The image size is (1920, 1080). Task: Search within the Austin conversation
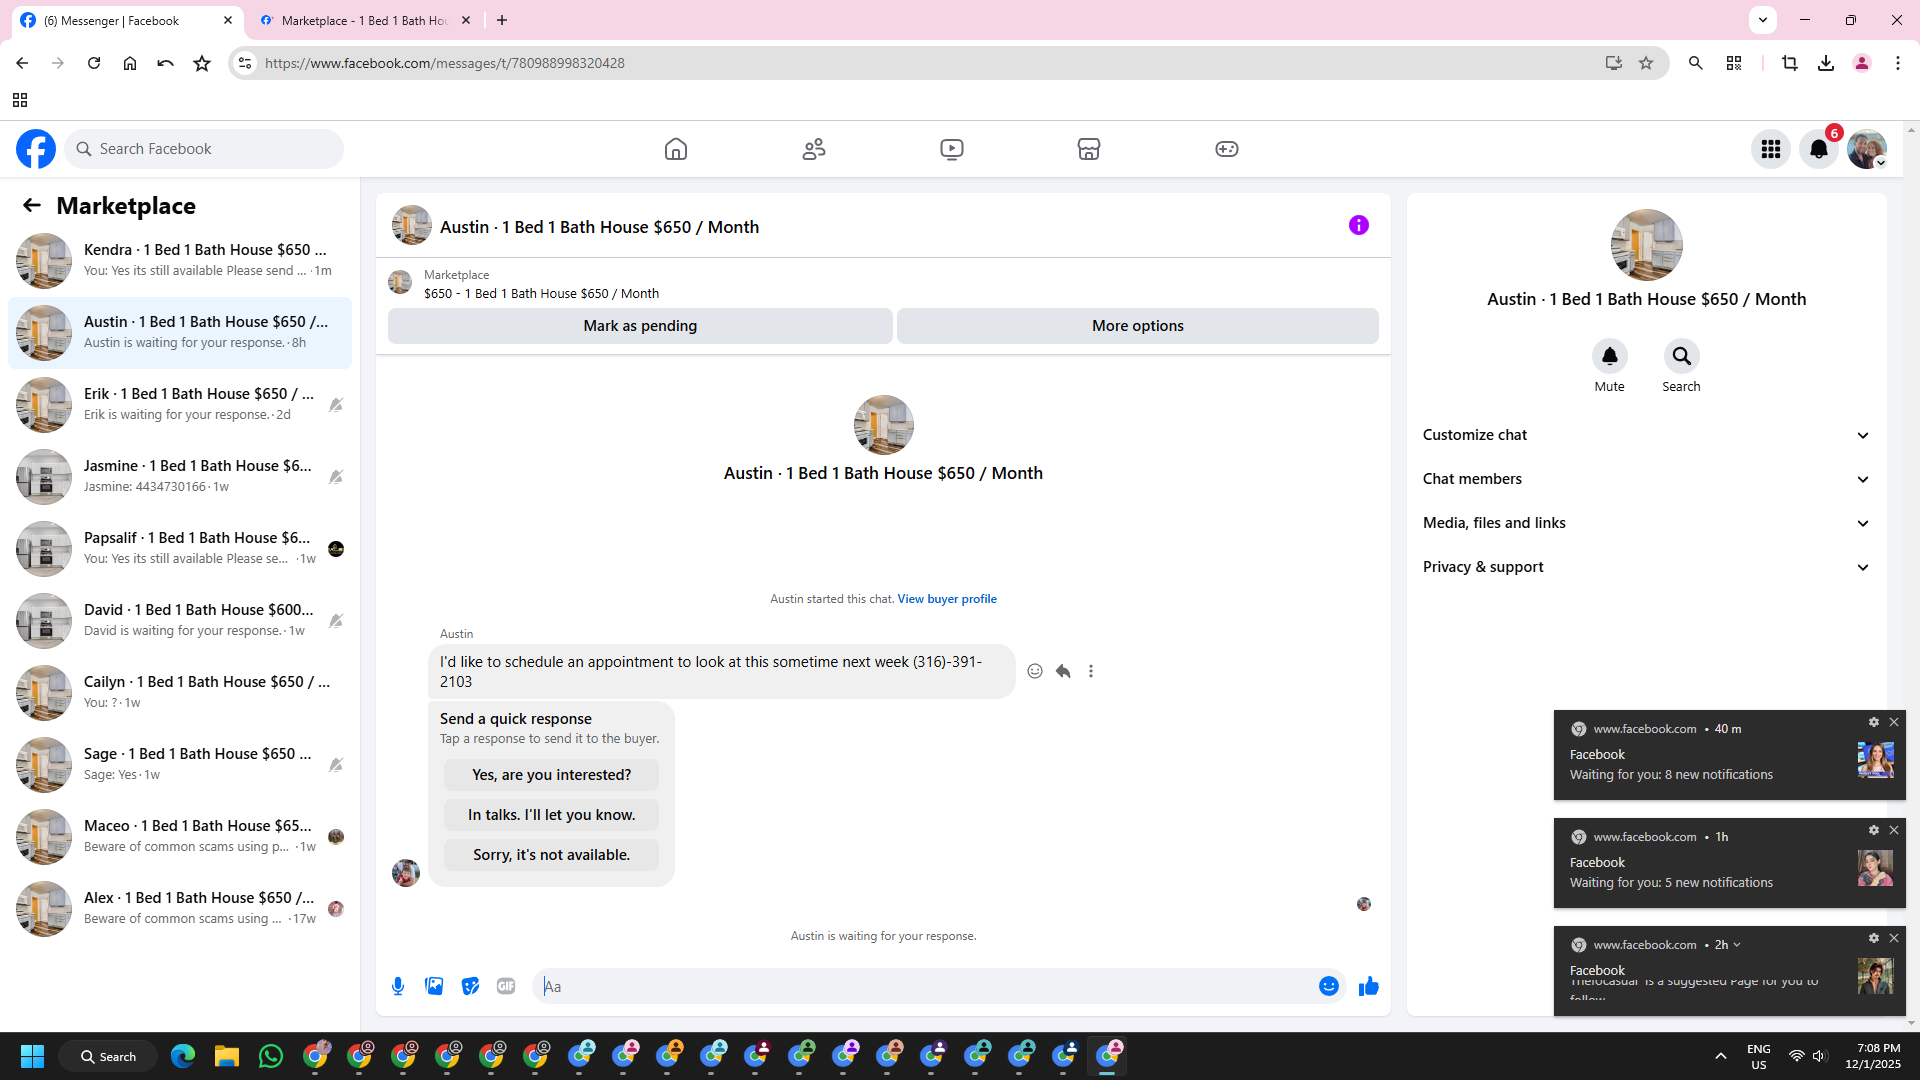[1682, 356]
